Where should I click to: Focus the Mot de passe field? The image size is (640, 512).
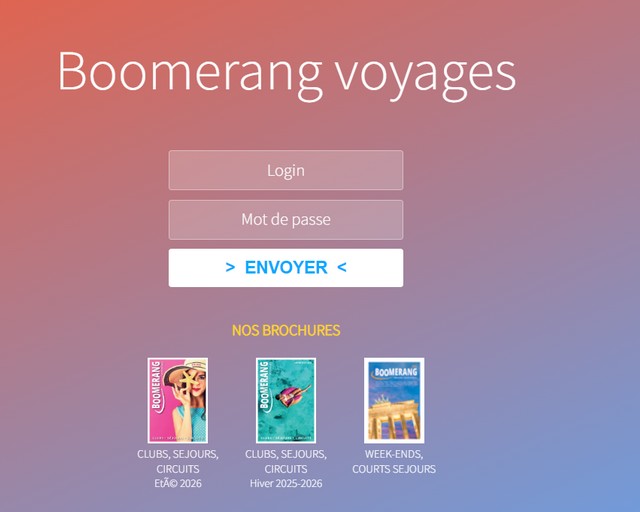(x=286, y=220)
